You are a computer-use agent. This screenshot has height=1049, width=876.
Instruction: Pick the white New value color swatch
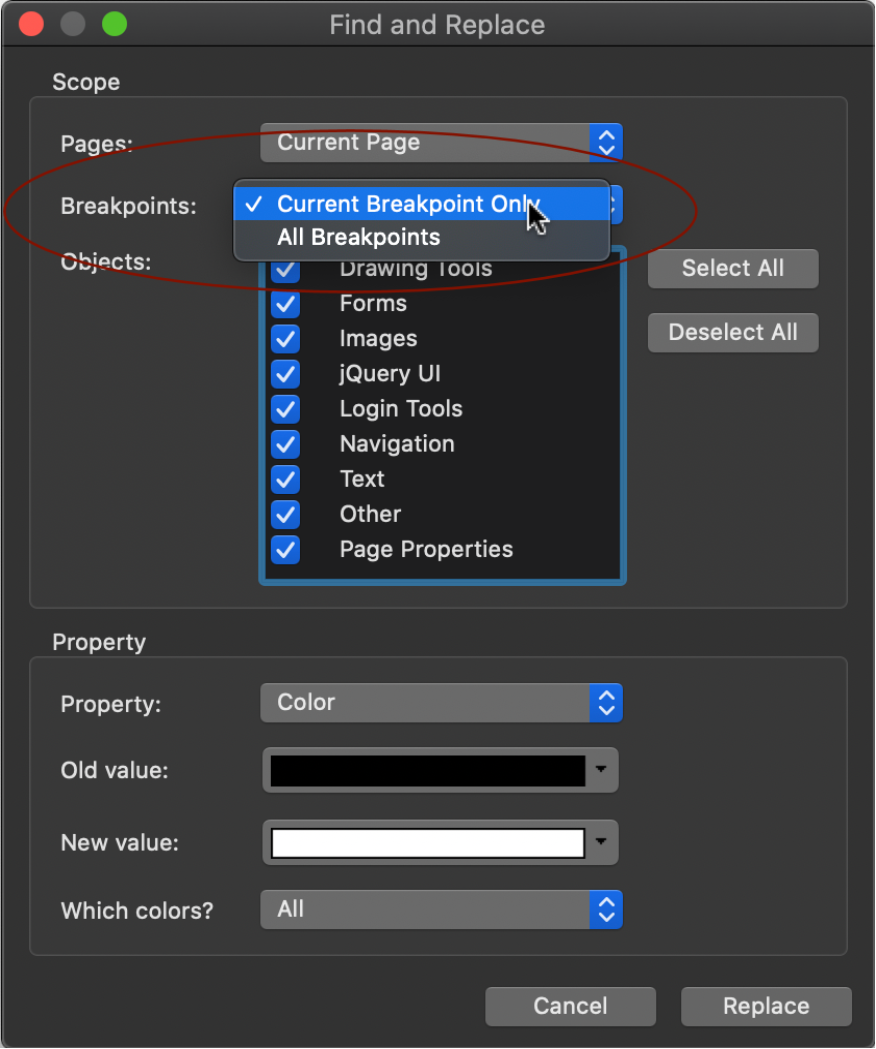pos(428,843)
